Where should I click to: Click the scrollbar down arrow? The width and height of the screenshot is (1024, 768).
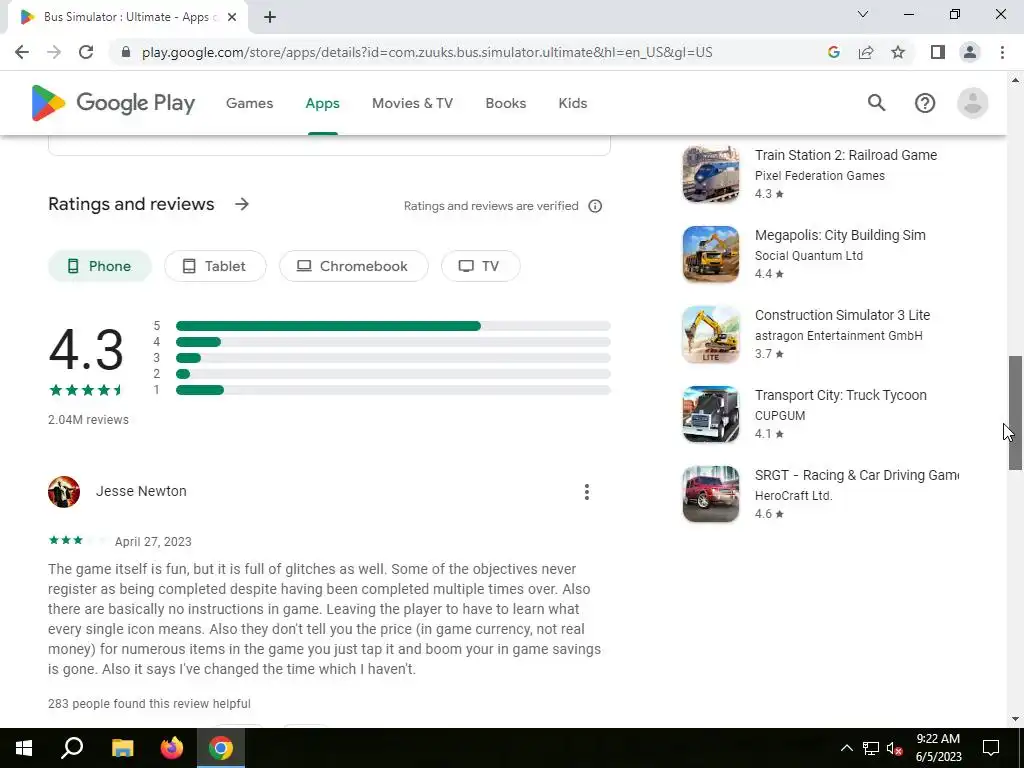[1015, 720]
